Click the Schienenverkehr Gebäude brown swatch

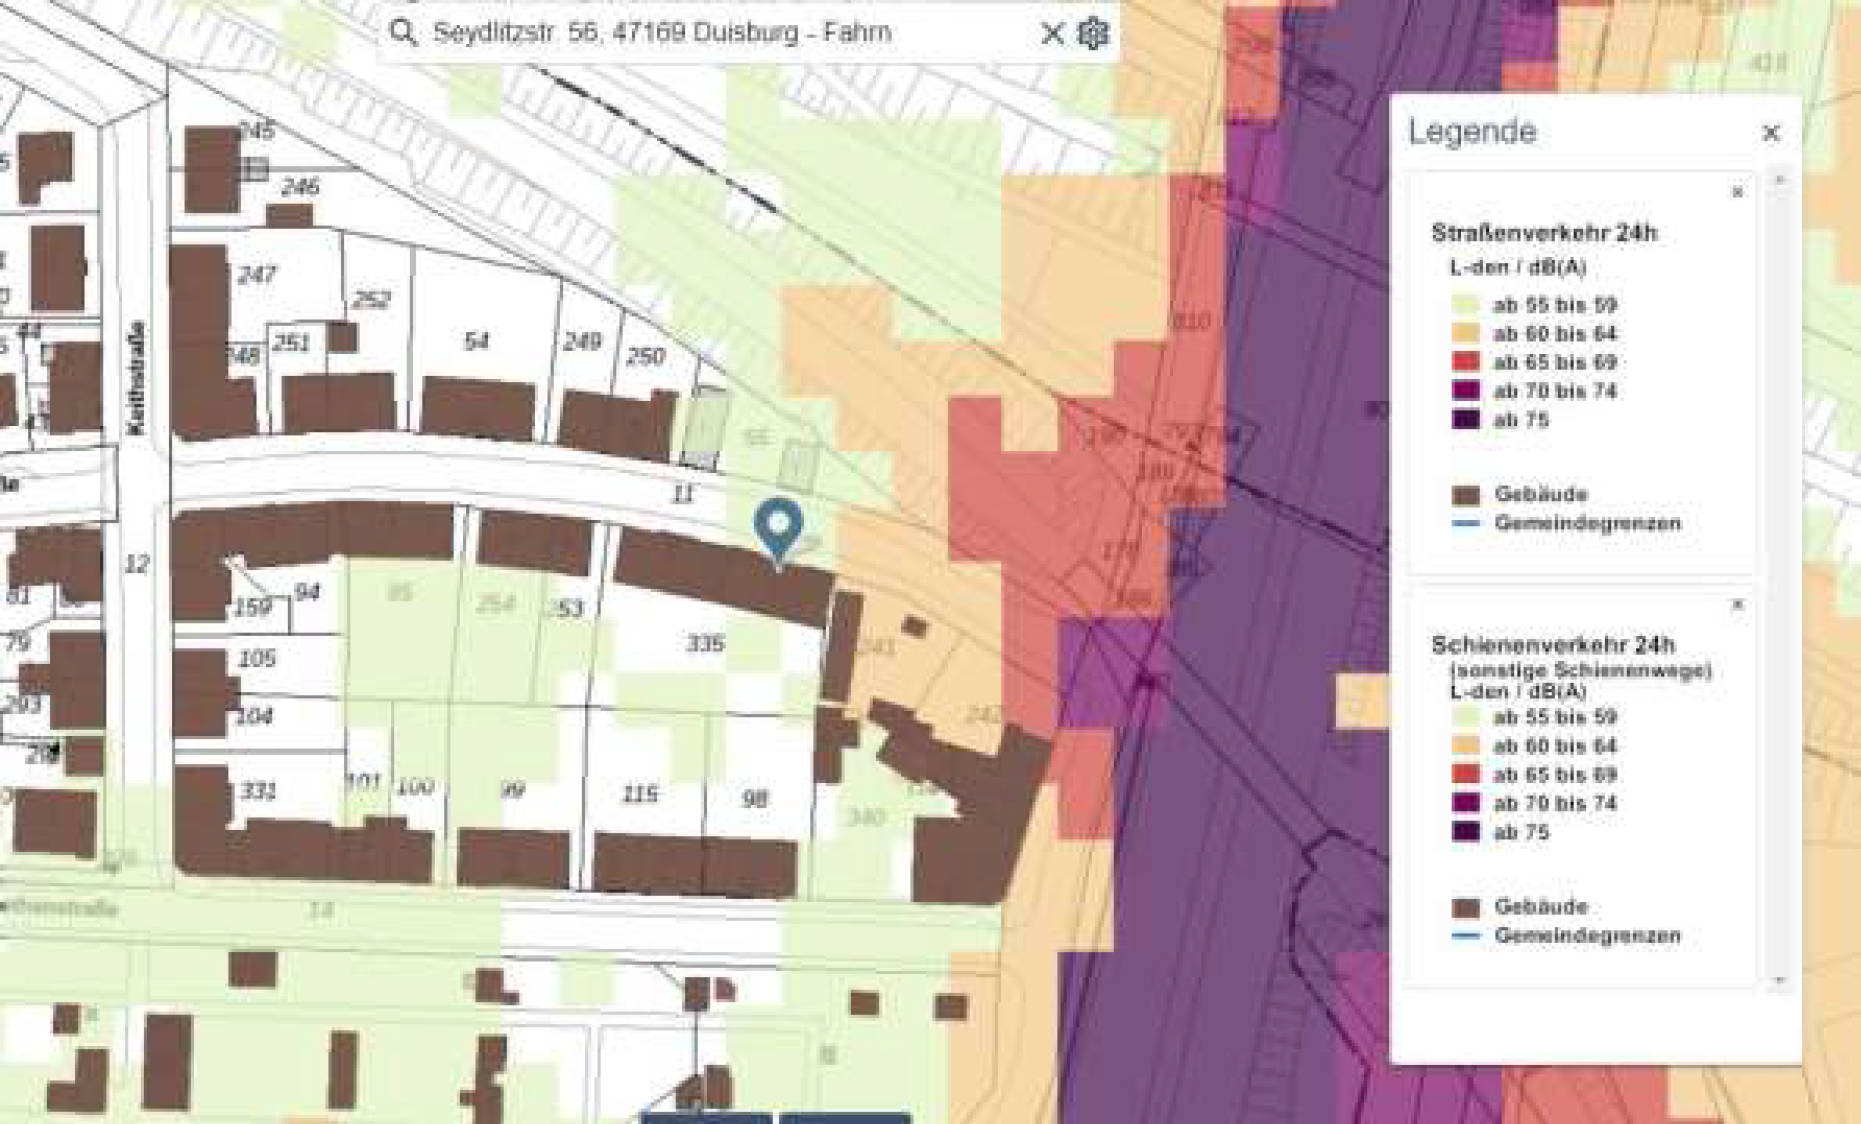coord(1465,908)
